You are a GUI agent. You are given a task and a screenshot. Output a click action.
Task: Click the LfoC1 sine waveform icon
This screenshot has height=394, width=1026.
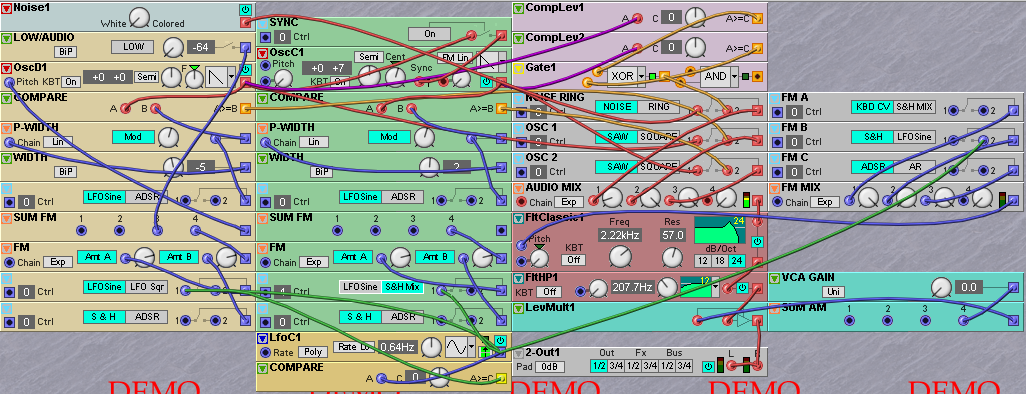click(455, 347)
